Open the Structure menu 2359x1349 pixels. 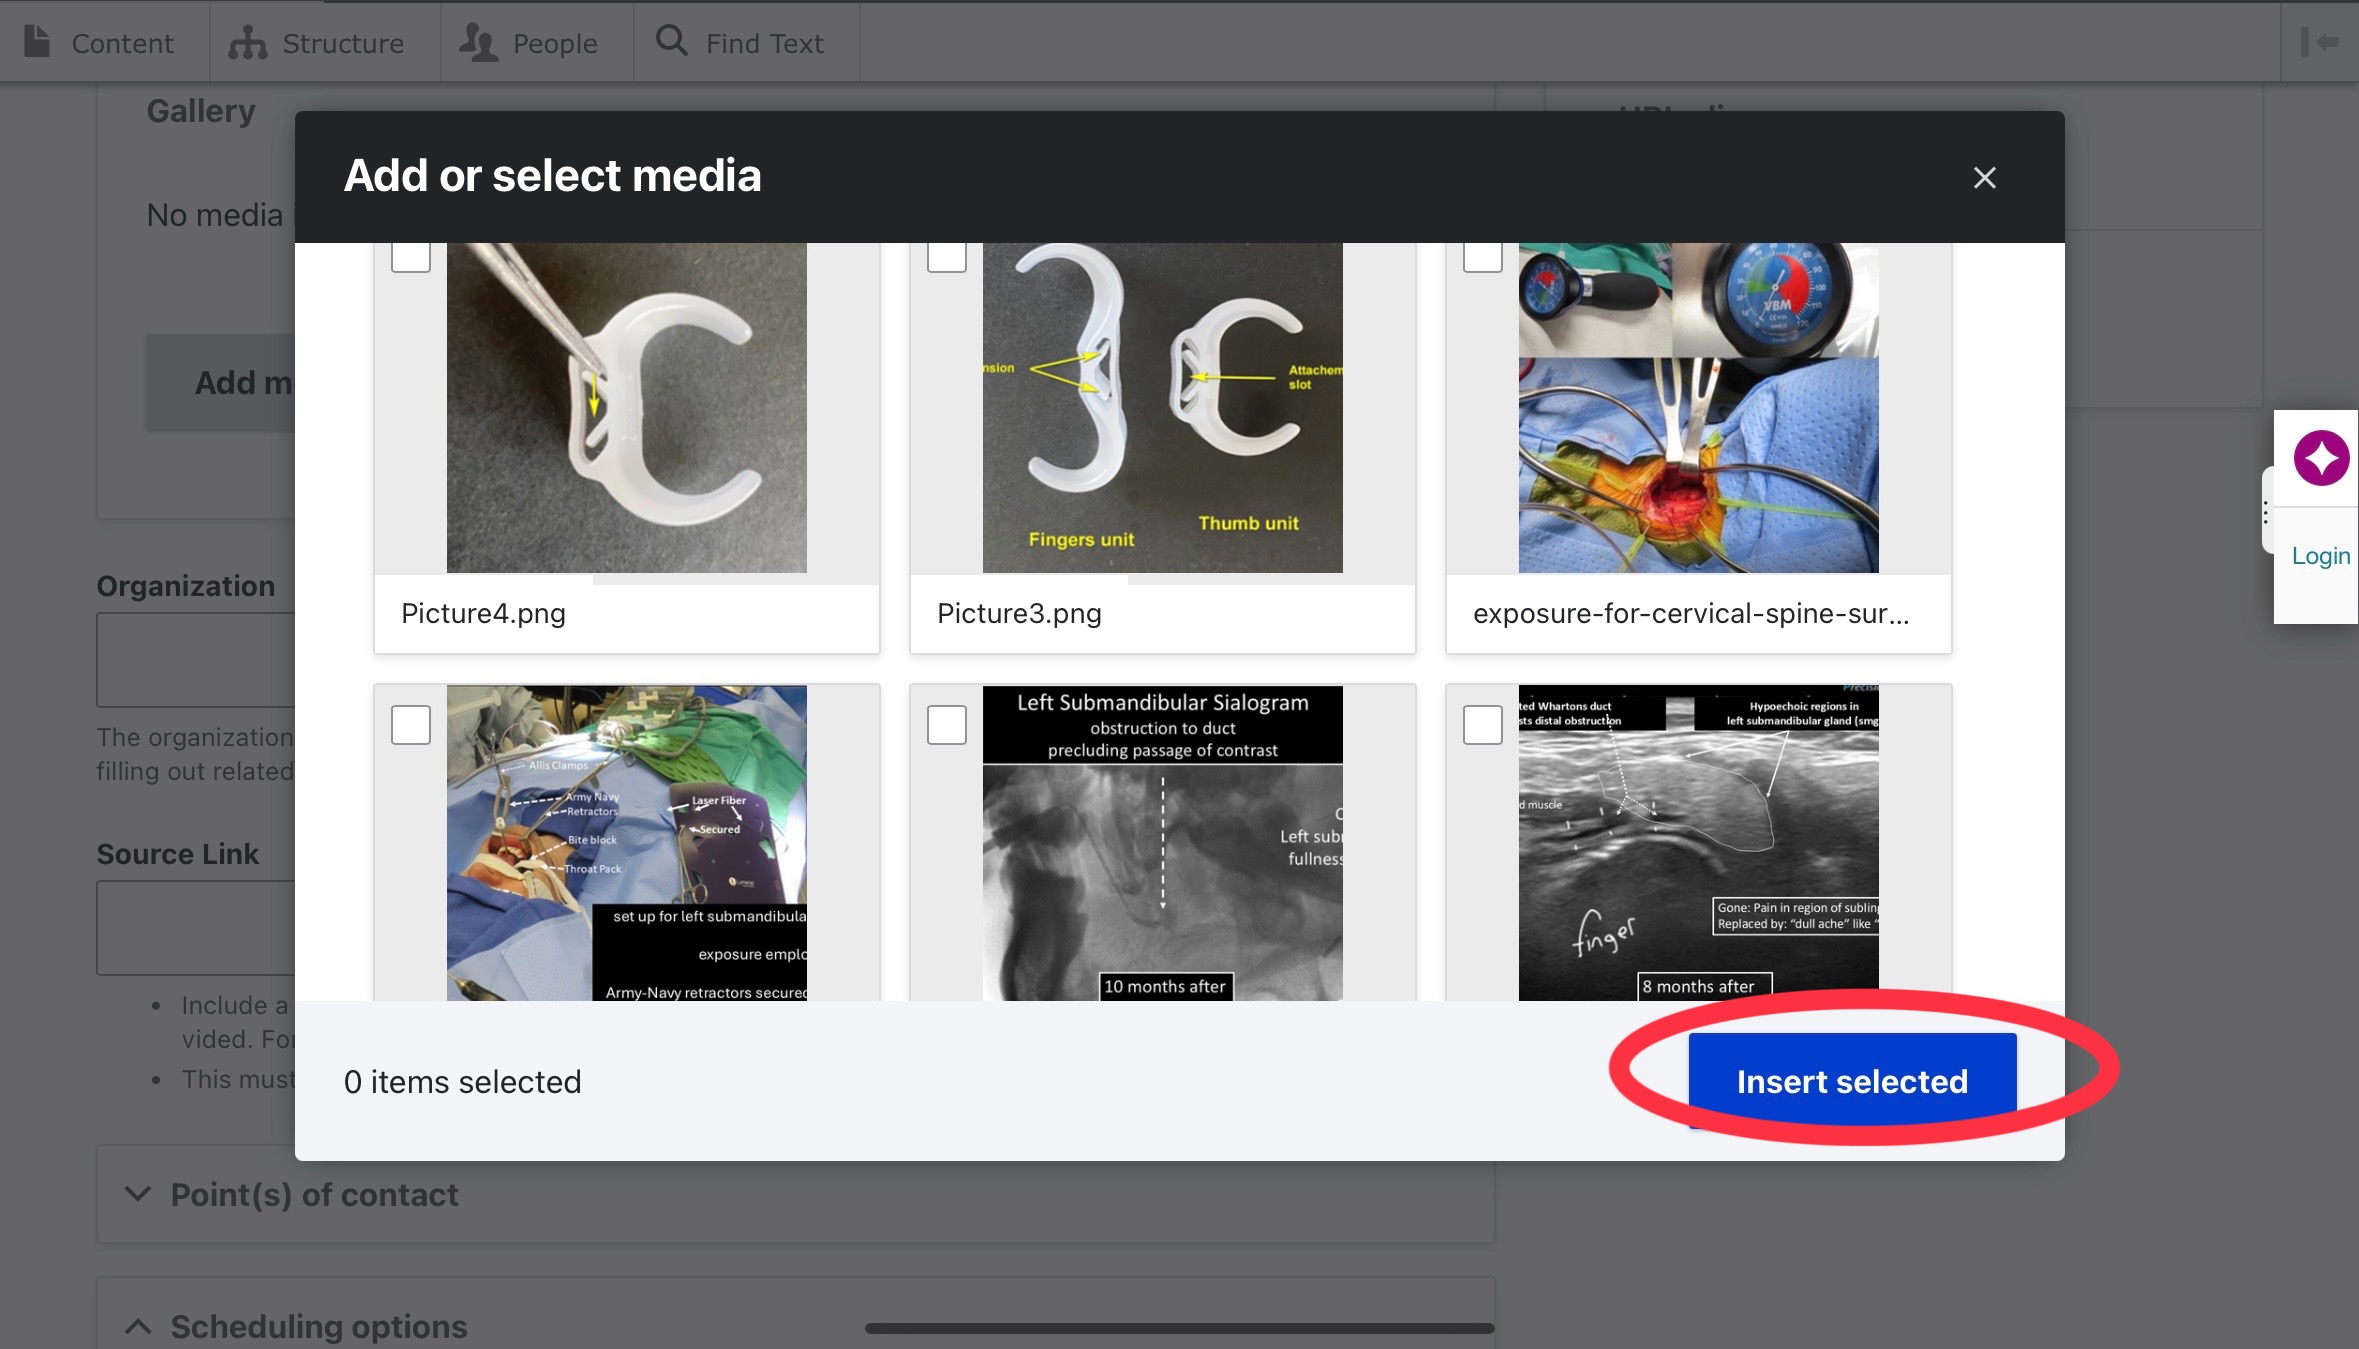click(342, 43)
